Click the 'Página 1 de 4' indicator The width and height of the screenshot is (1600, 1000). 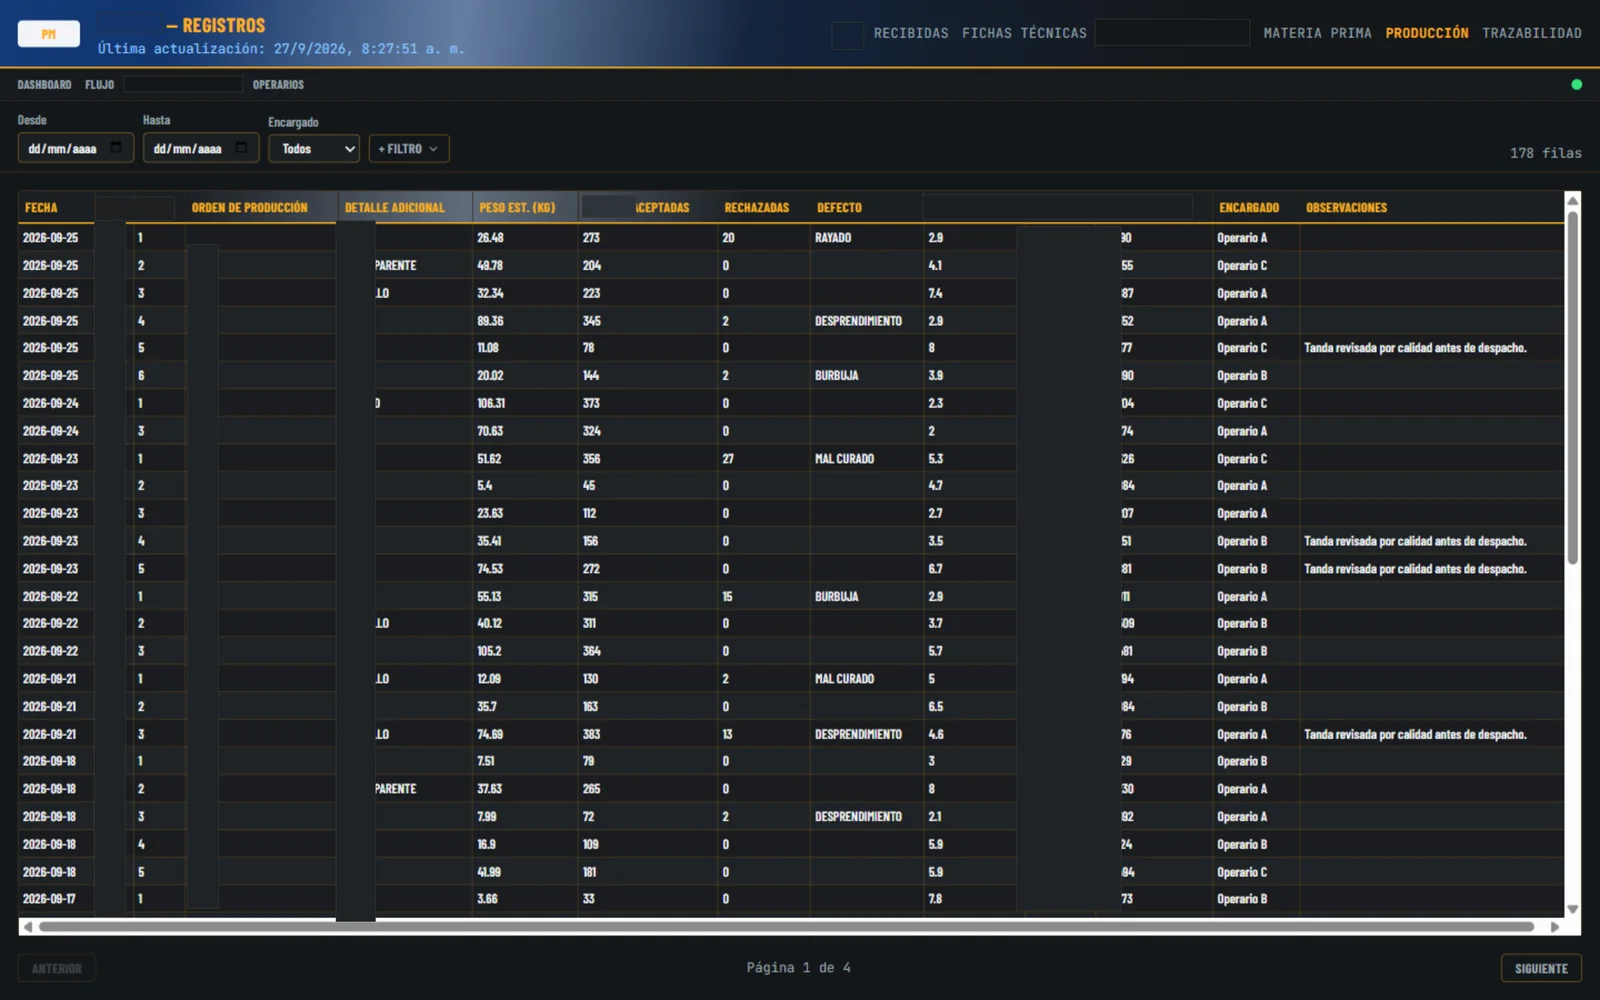798,967
